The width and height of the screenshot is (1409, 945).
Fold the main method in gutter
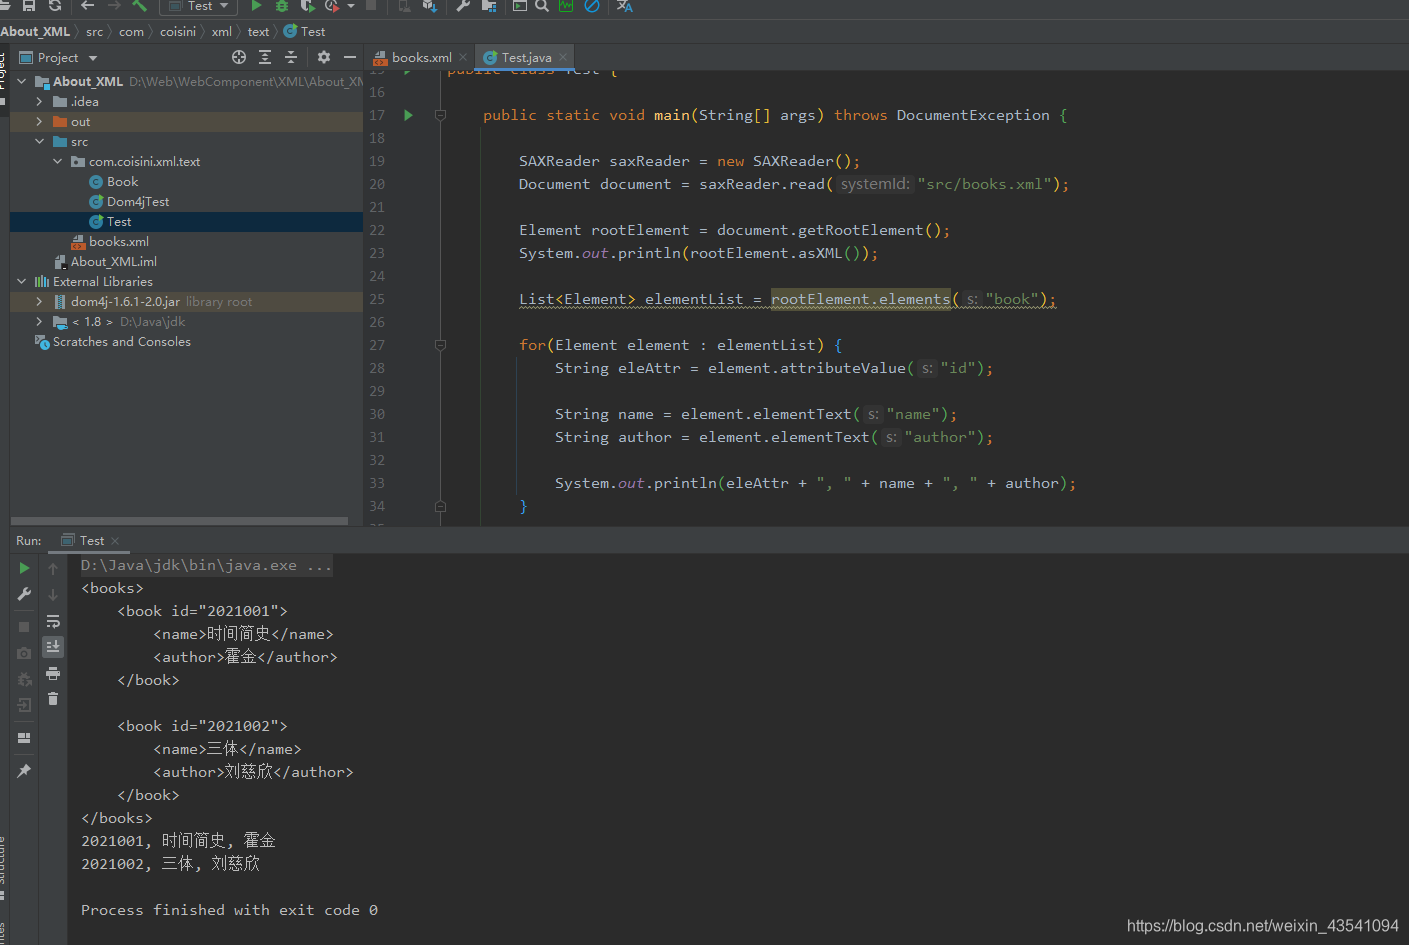[440, 115]
